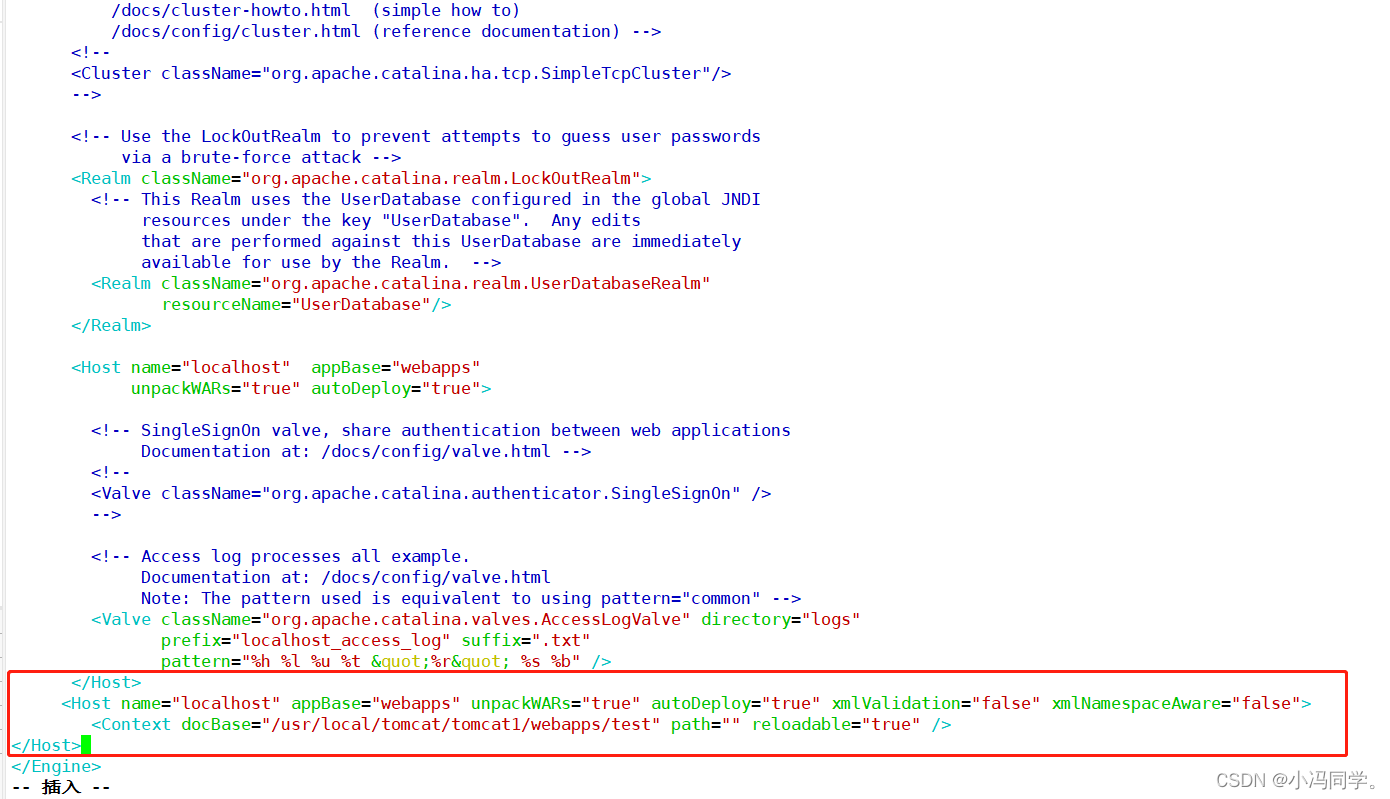Click the SingleSignOn Valve className value
This screenshot has width=1390, height=799.
(501, 493)
